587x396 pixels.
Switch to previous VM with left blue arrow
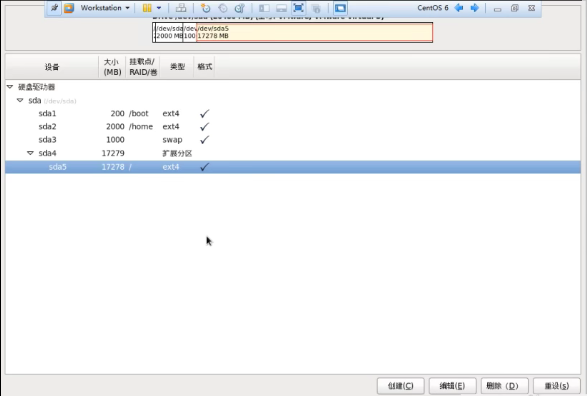click(x=459, y=8)
